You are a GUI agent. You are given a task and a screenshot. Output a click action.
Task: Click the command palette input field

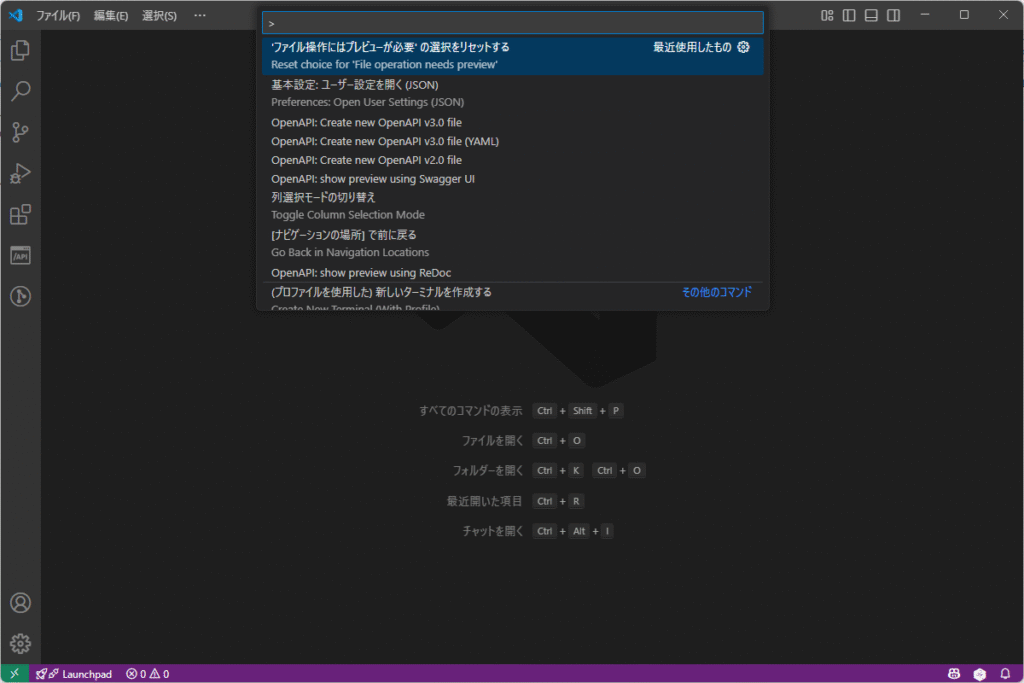[513, 23]
